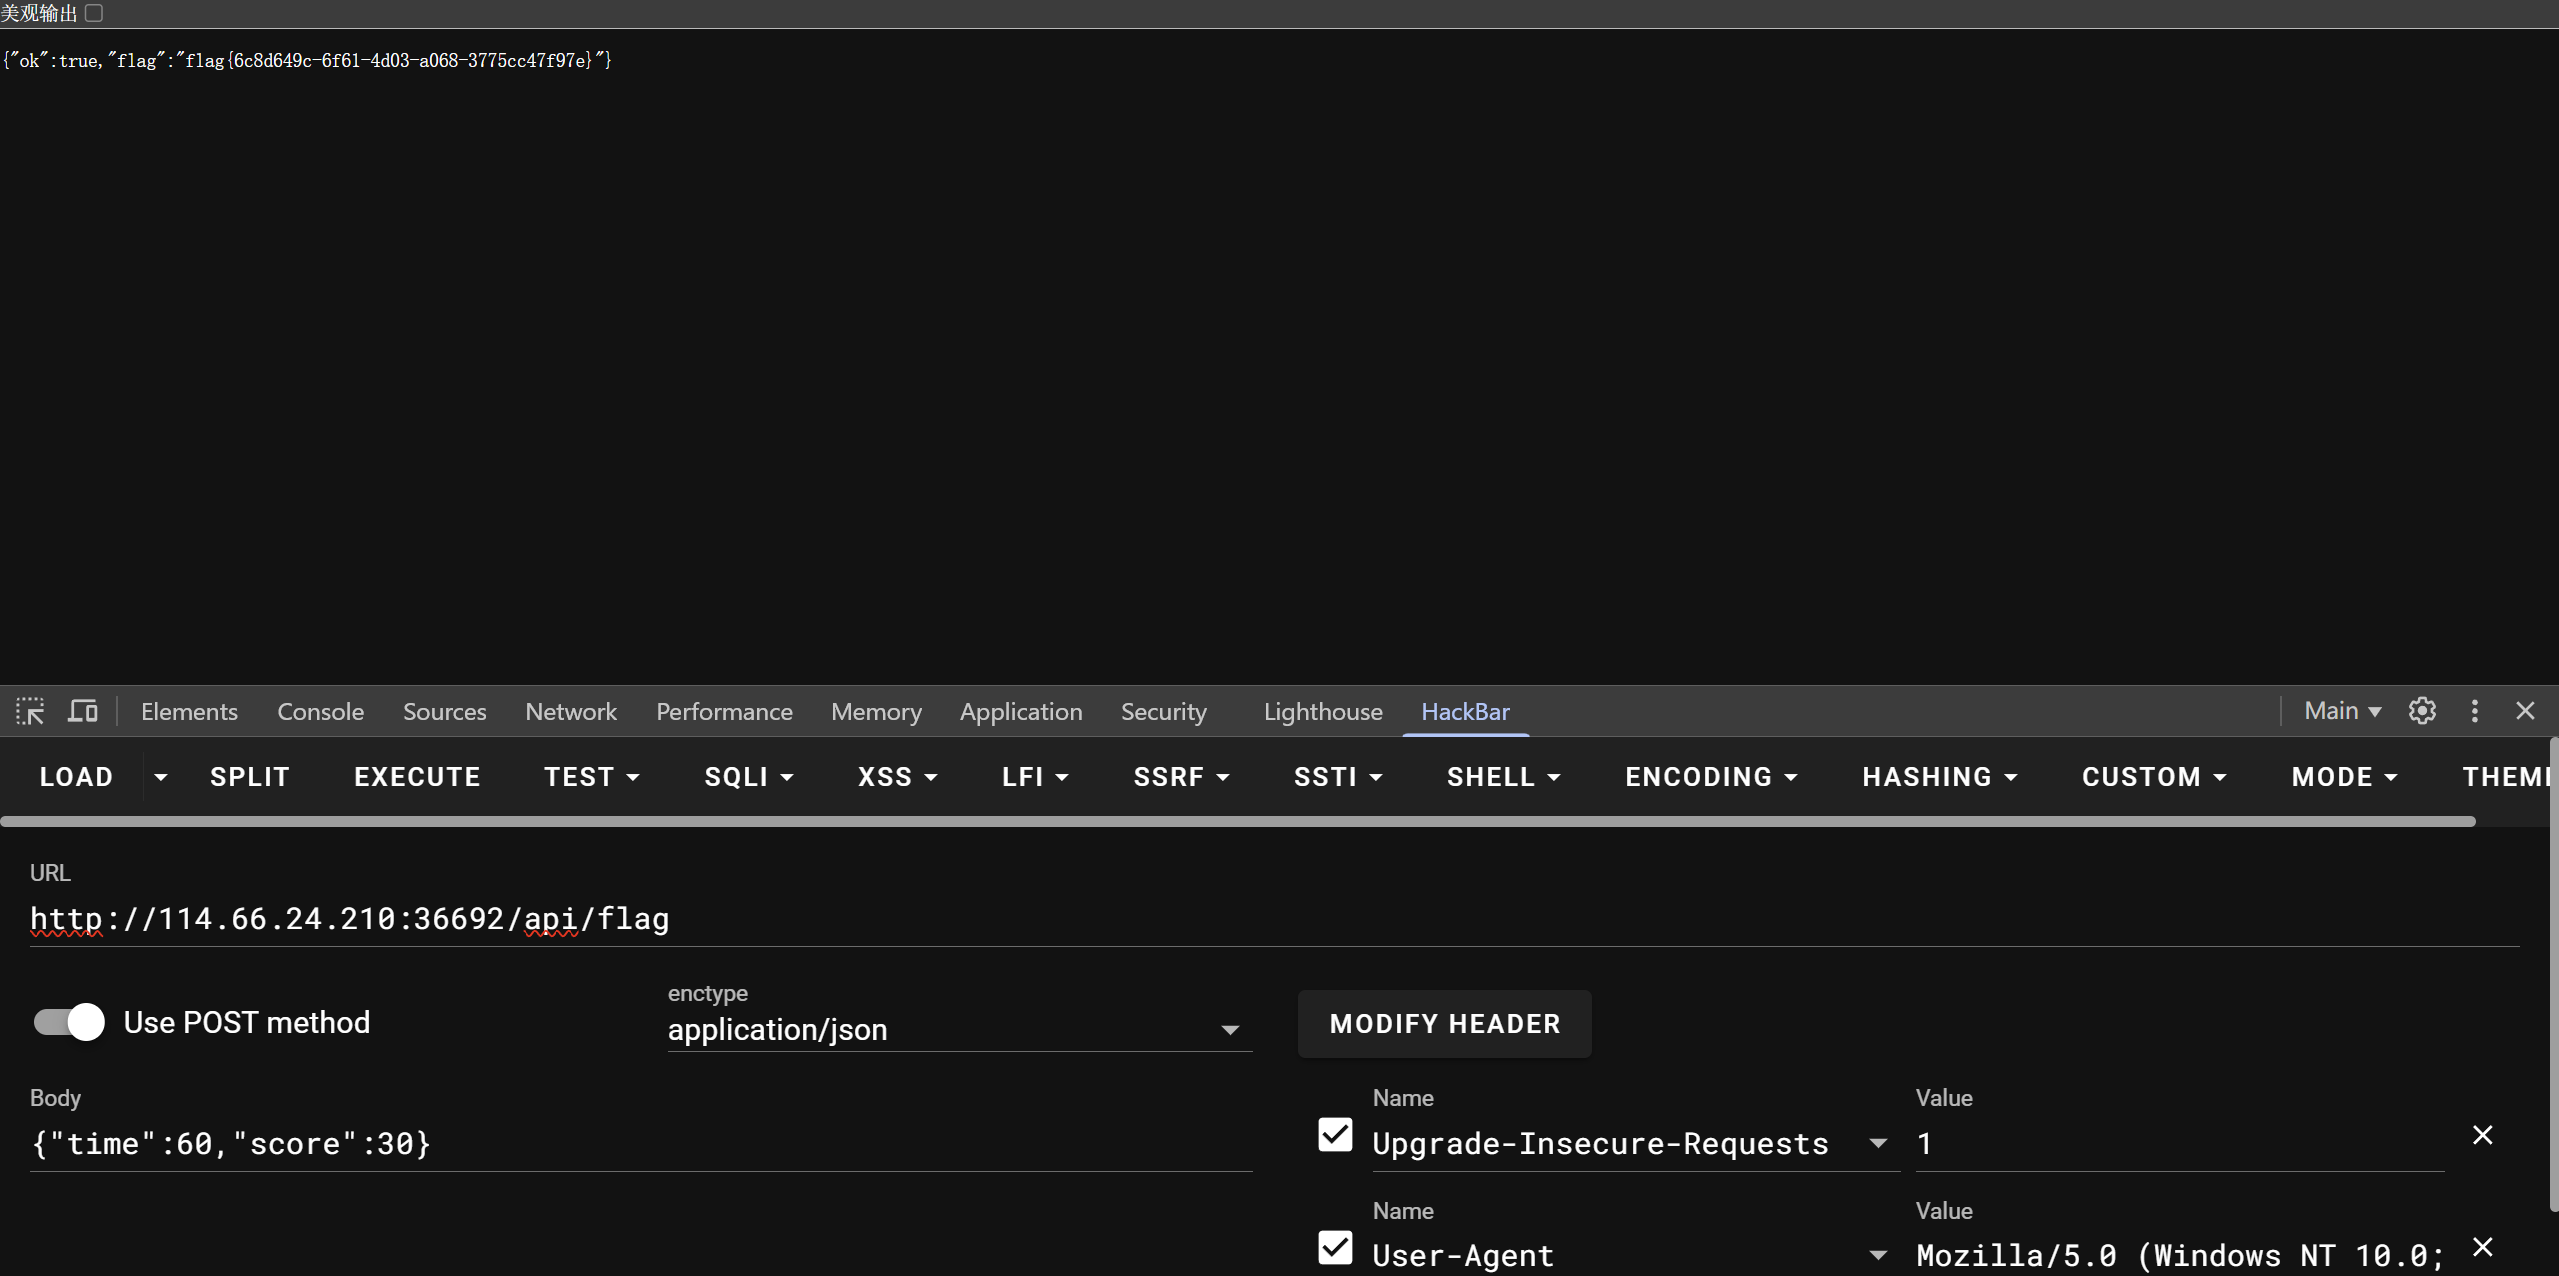The height and width of the screenshot is (1276, 2559).
Task: Open the TEST dropdown menu
Action: [x=591, y=777]
